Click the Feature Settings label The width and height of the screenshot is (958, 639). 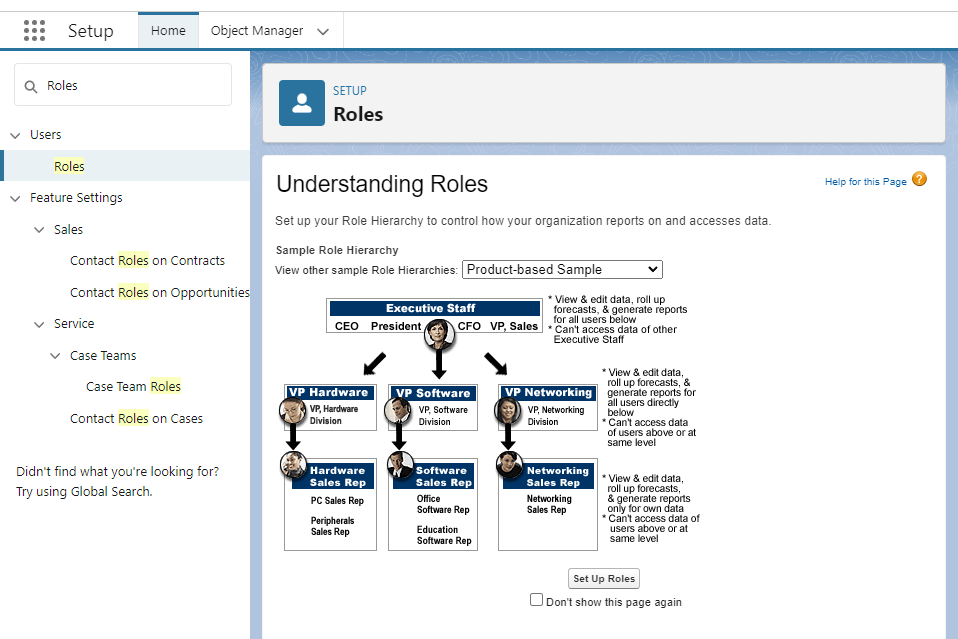point(76,198)
